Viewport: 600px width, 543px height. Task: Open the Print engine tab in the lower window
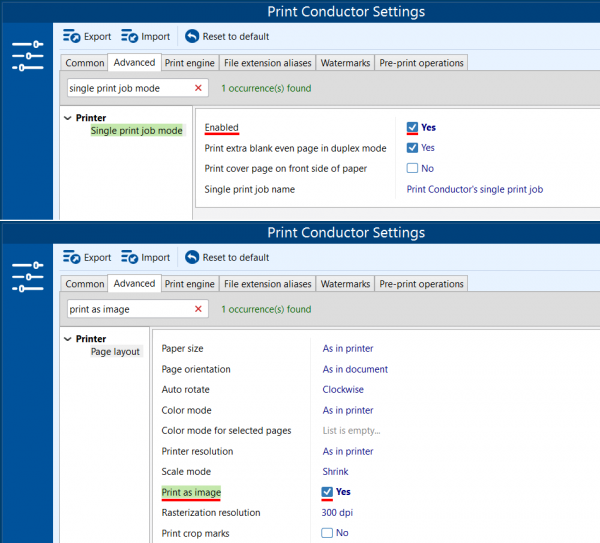tap(188, 284)
